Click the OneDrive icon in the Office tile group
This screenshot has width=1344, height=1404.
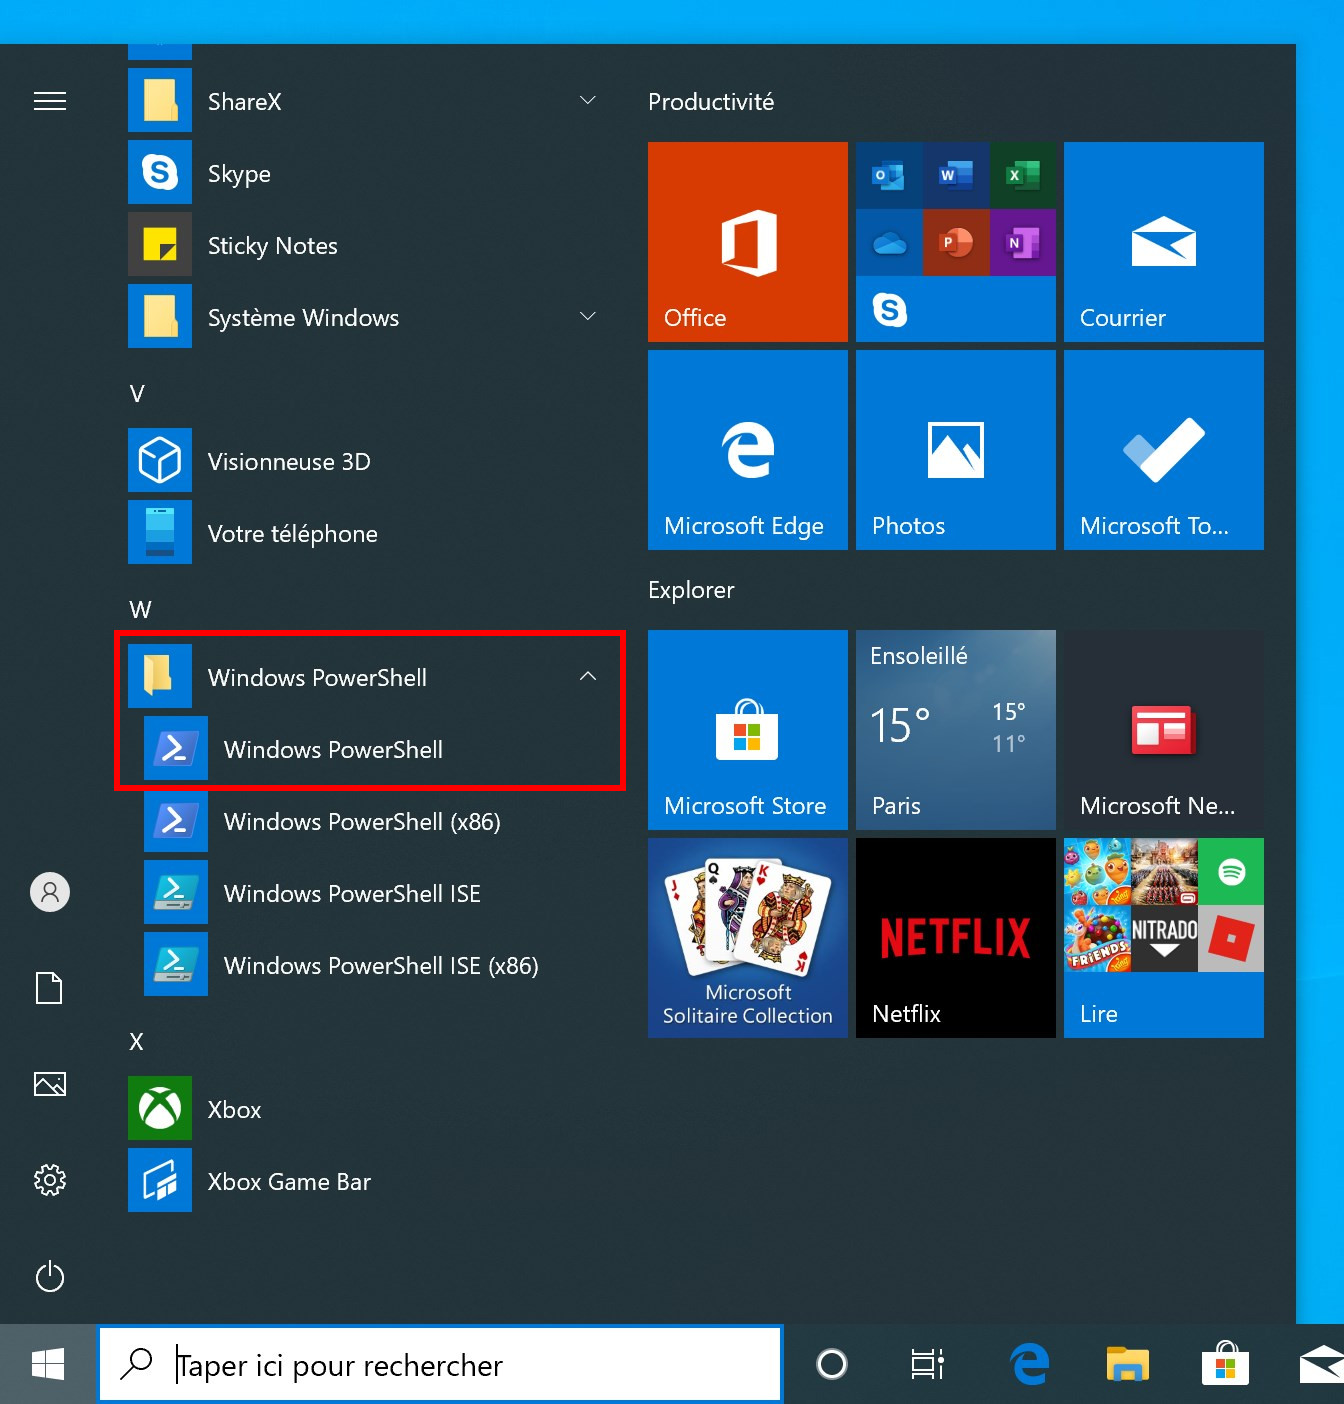pyautogui.click(x=889, y=242)
